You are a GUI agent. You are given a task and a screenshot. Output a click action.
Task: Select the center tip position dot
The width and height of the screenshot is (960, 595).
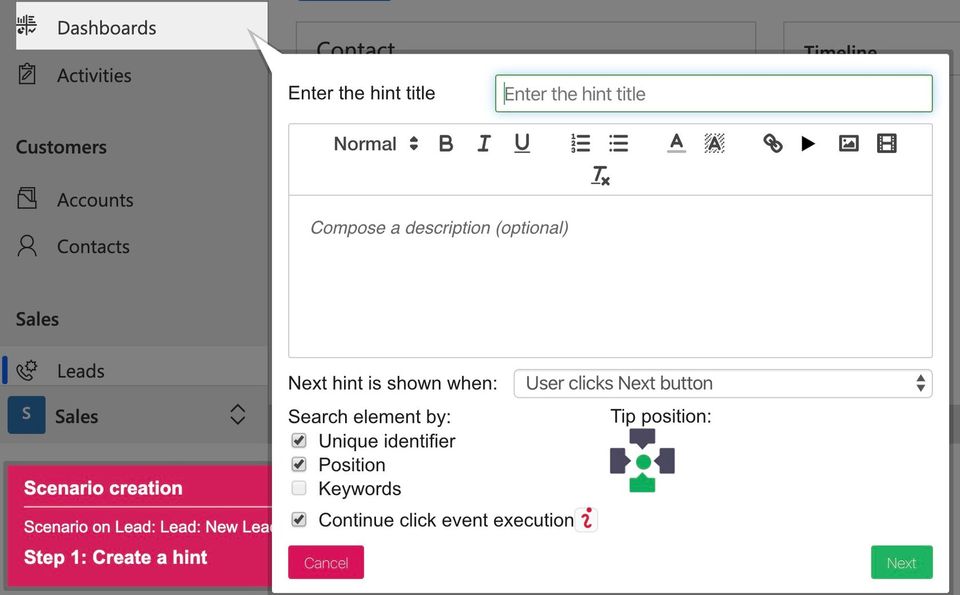pyautogui.click(x=643, y=462)
